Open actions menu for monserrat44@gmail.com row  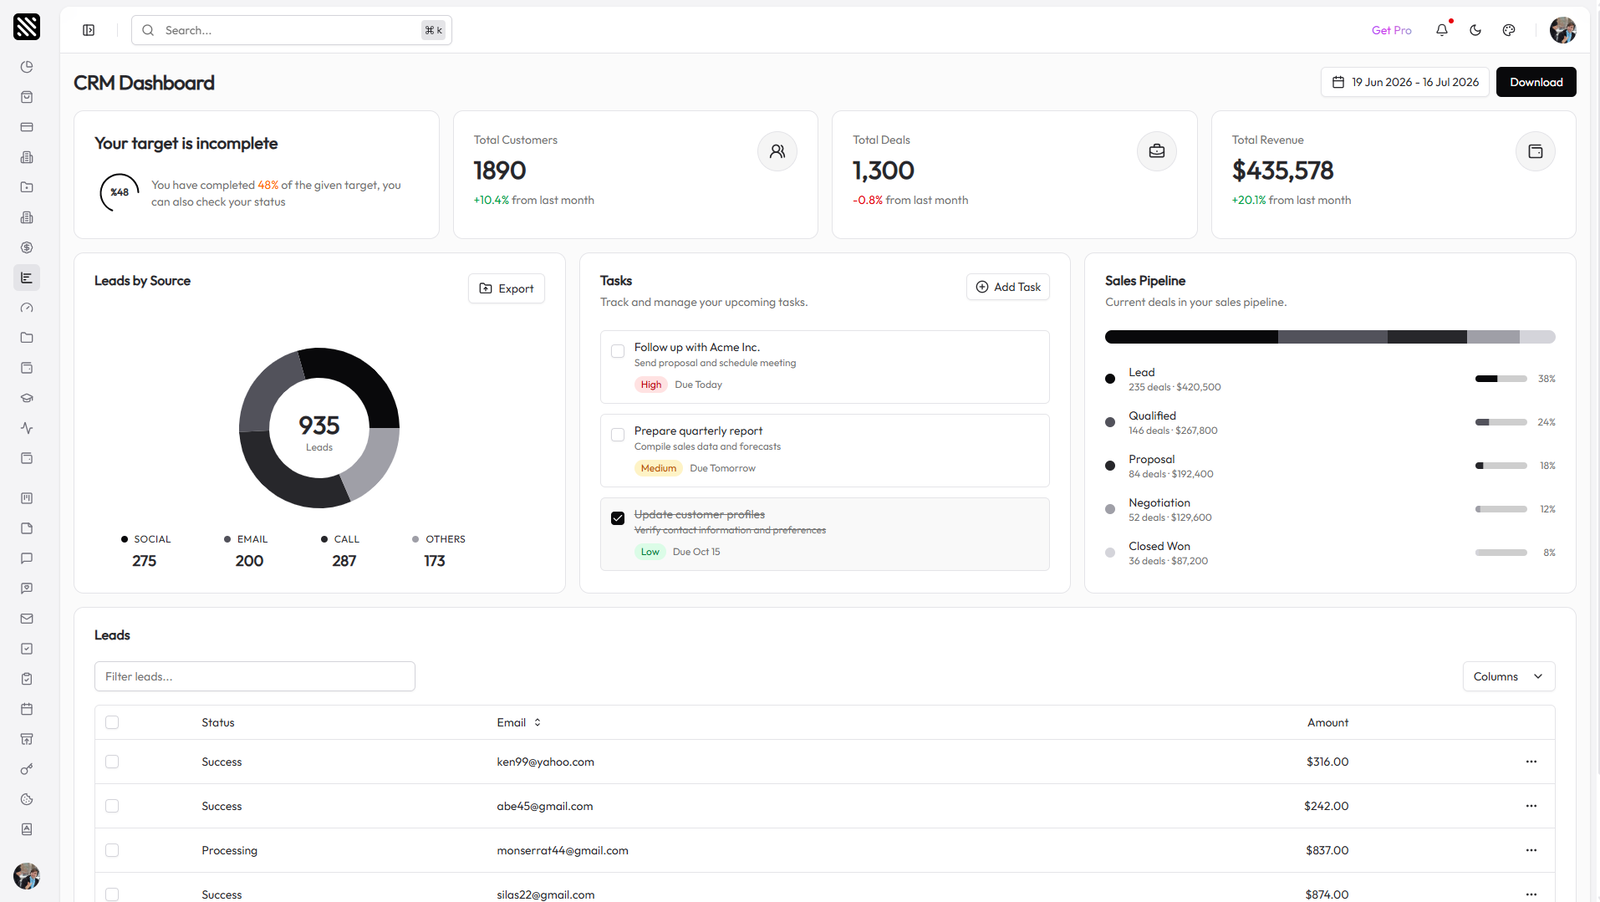pyautogui.click(x=1531, y=850)
